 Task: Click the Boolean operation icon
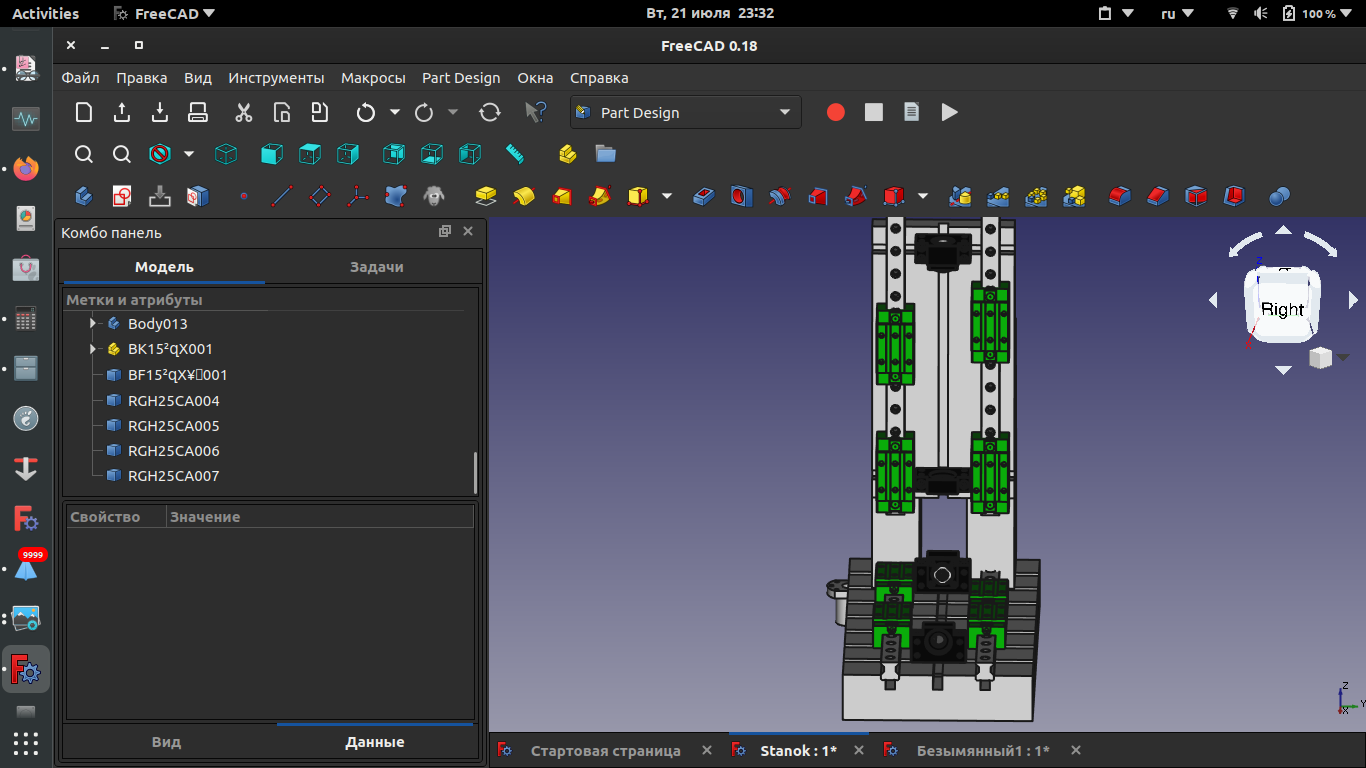pyautogui.click(x=1279, y=196)
